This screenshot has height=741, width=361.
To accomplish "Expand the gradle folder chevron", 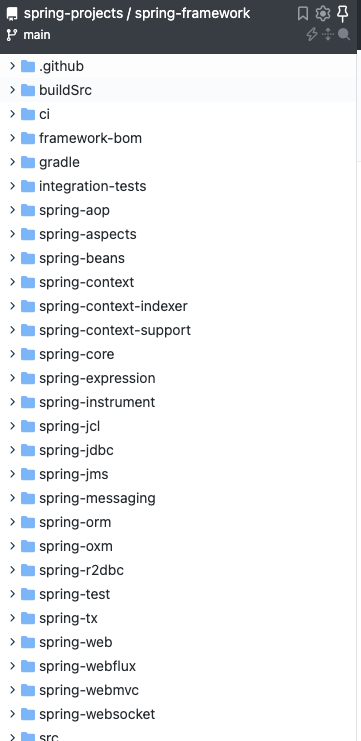I will coord(12,162).
